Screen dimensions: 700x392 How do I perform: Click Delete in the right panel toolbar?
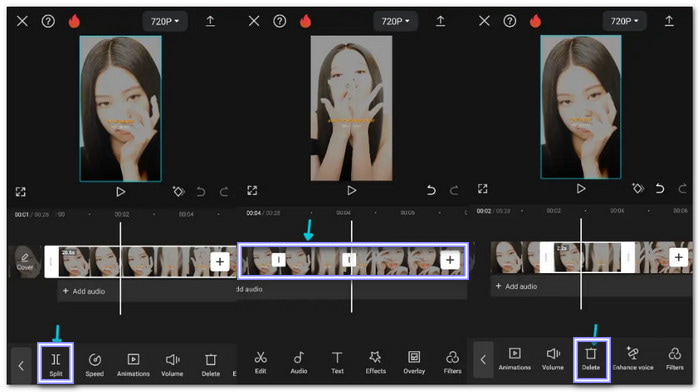[591, 359]
